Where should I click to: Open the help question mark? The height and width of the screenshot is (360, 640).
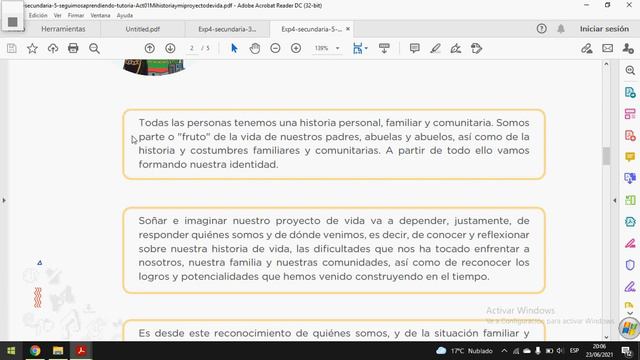pos(542,29)
